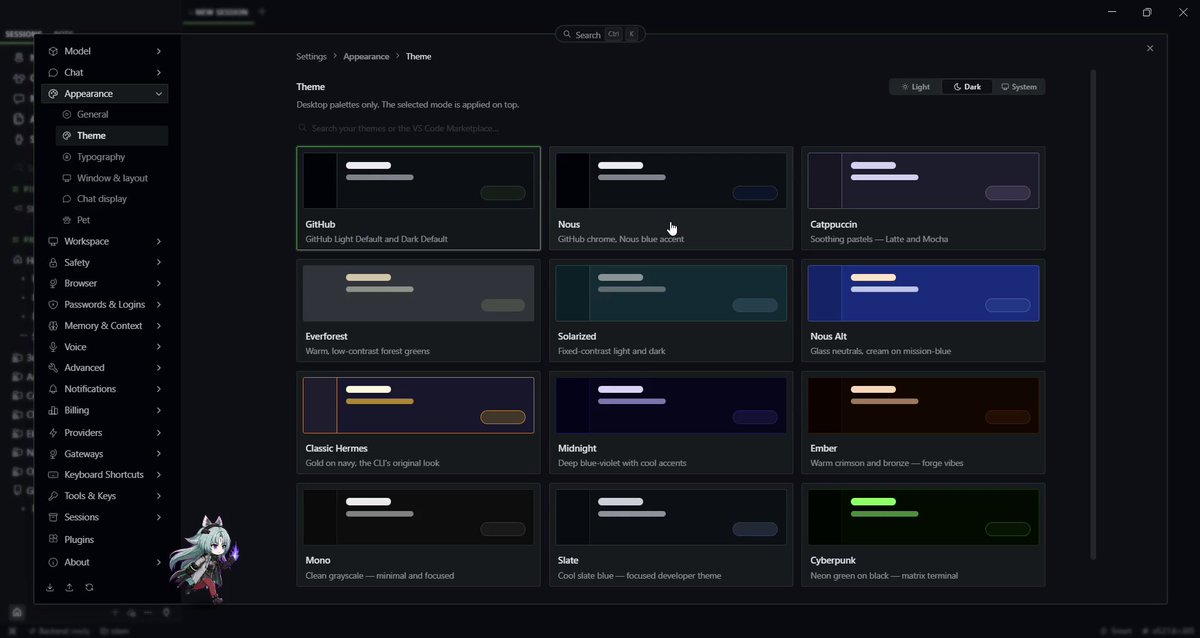Click the upload-arrow icon below About
1200x638 pixels.
(69, 588)
